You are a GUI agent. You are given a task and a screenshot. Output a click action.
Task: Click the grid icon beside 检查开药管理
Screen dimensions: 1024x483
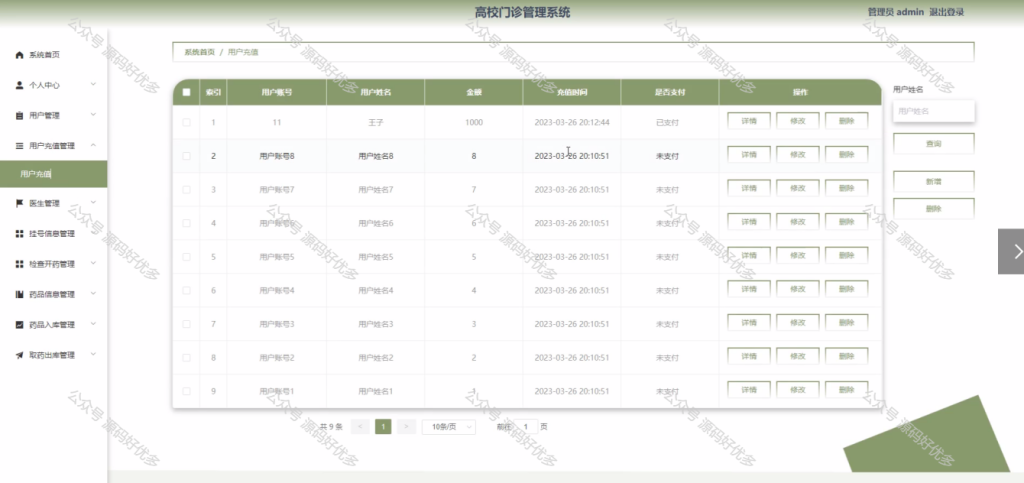20,264
